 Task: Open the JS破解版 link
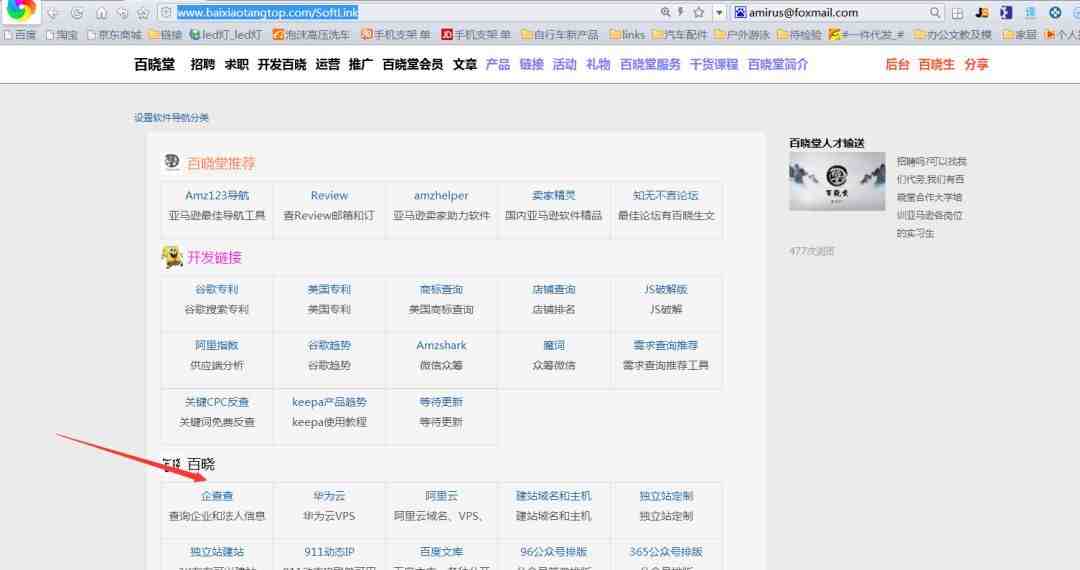click(x=666, y=289)
